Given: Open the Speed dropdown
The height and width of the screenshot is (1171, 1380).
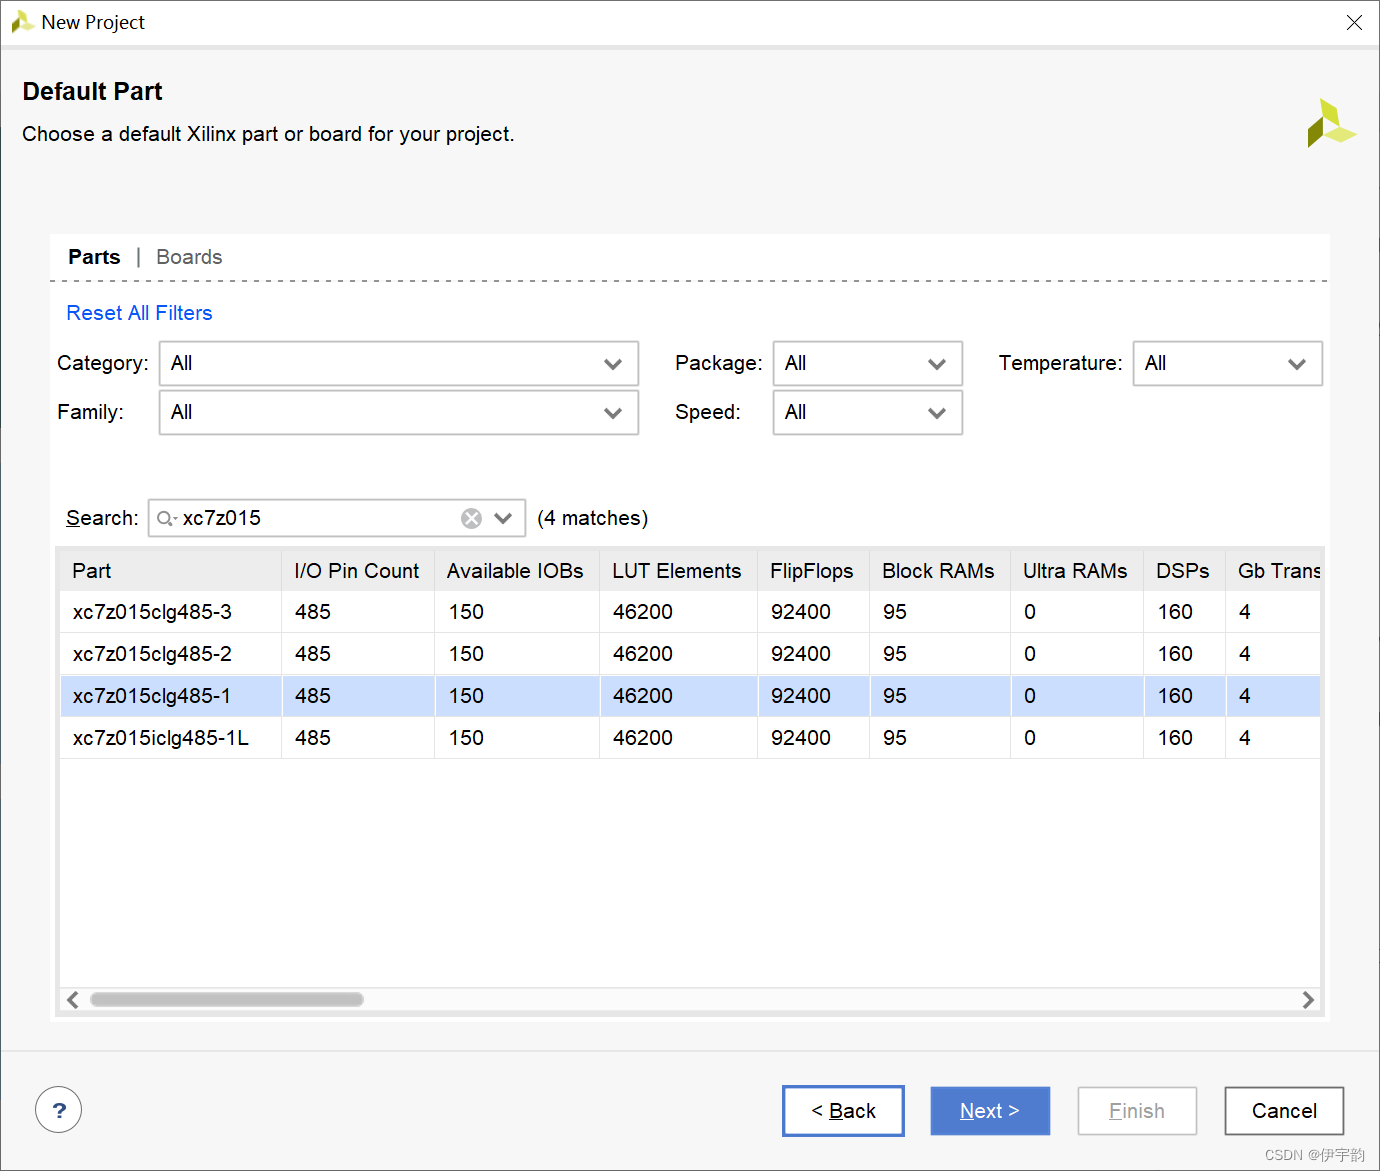Looking at the screenshot, I should pos(868,413).
